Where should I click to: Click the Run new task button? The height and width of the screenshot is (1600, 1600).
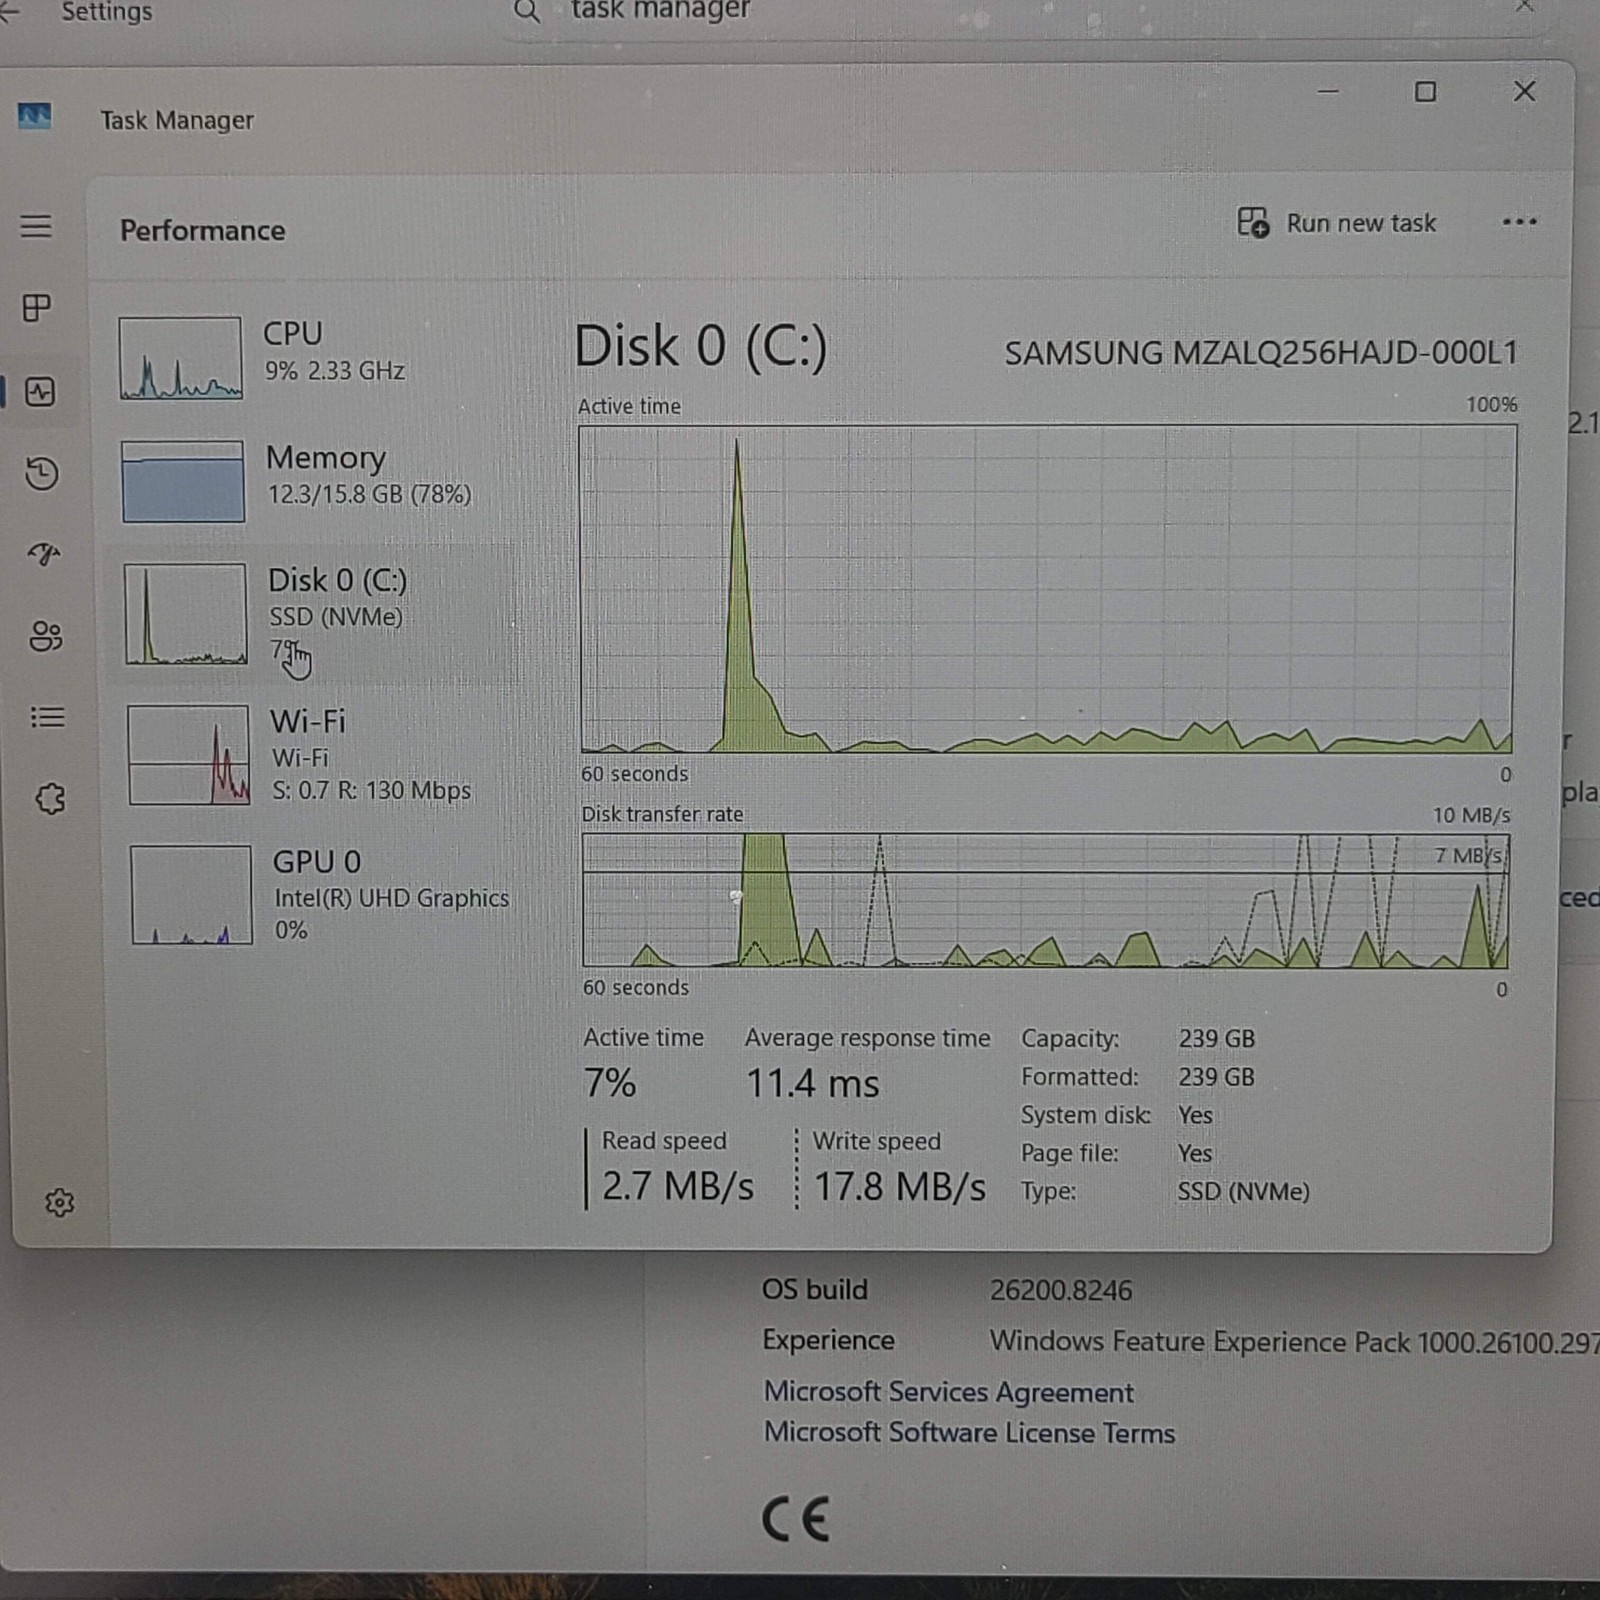(1336, 222)
